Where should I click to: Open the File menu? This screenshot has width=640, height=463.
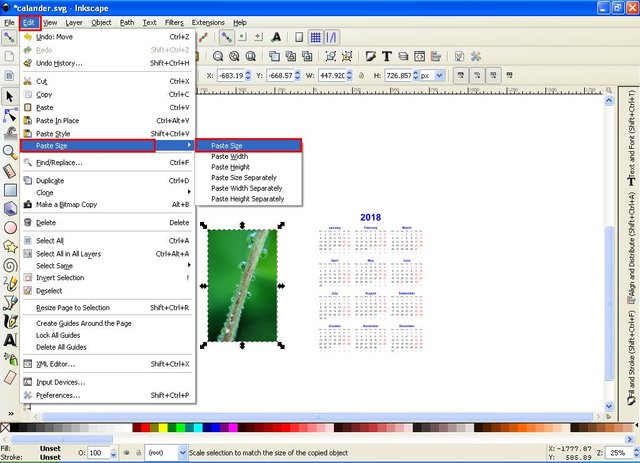[9, 22]
